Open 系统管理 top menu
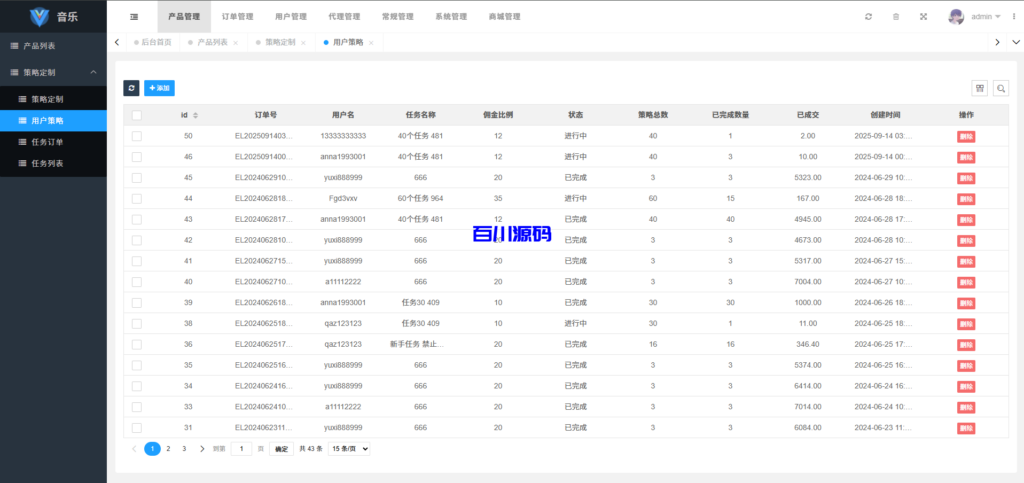Image resolution: width=1024 pixels, height=483 pixels. click(451, 17)
